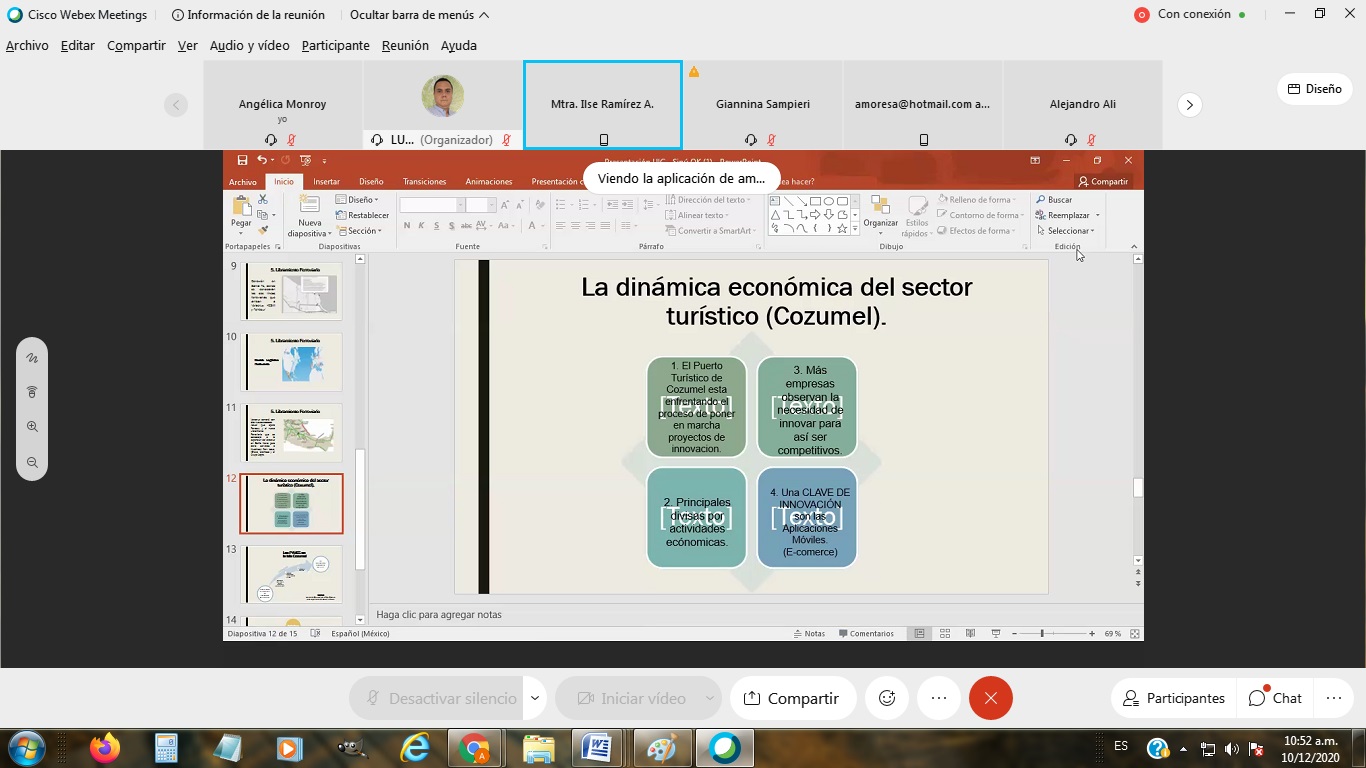Open the Organizar dropdown
This screenshot has height=768, width=1366.
[x=881, y=215]
